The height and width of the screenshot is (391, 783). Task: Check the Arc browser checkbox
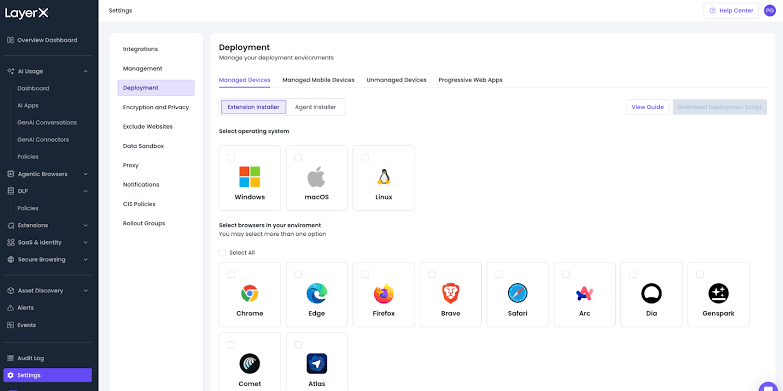coord(566,274)
